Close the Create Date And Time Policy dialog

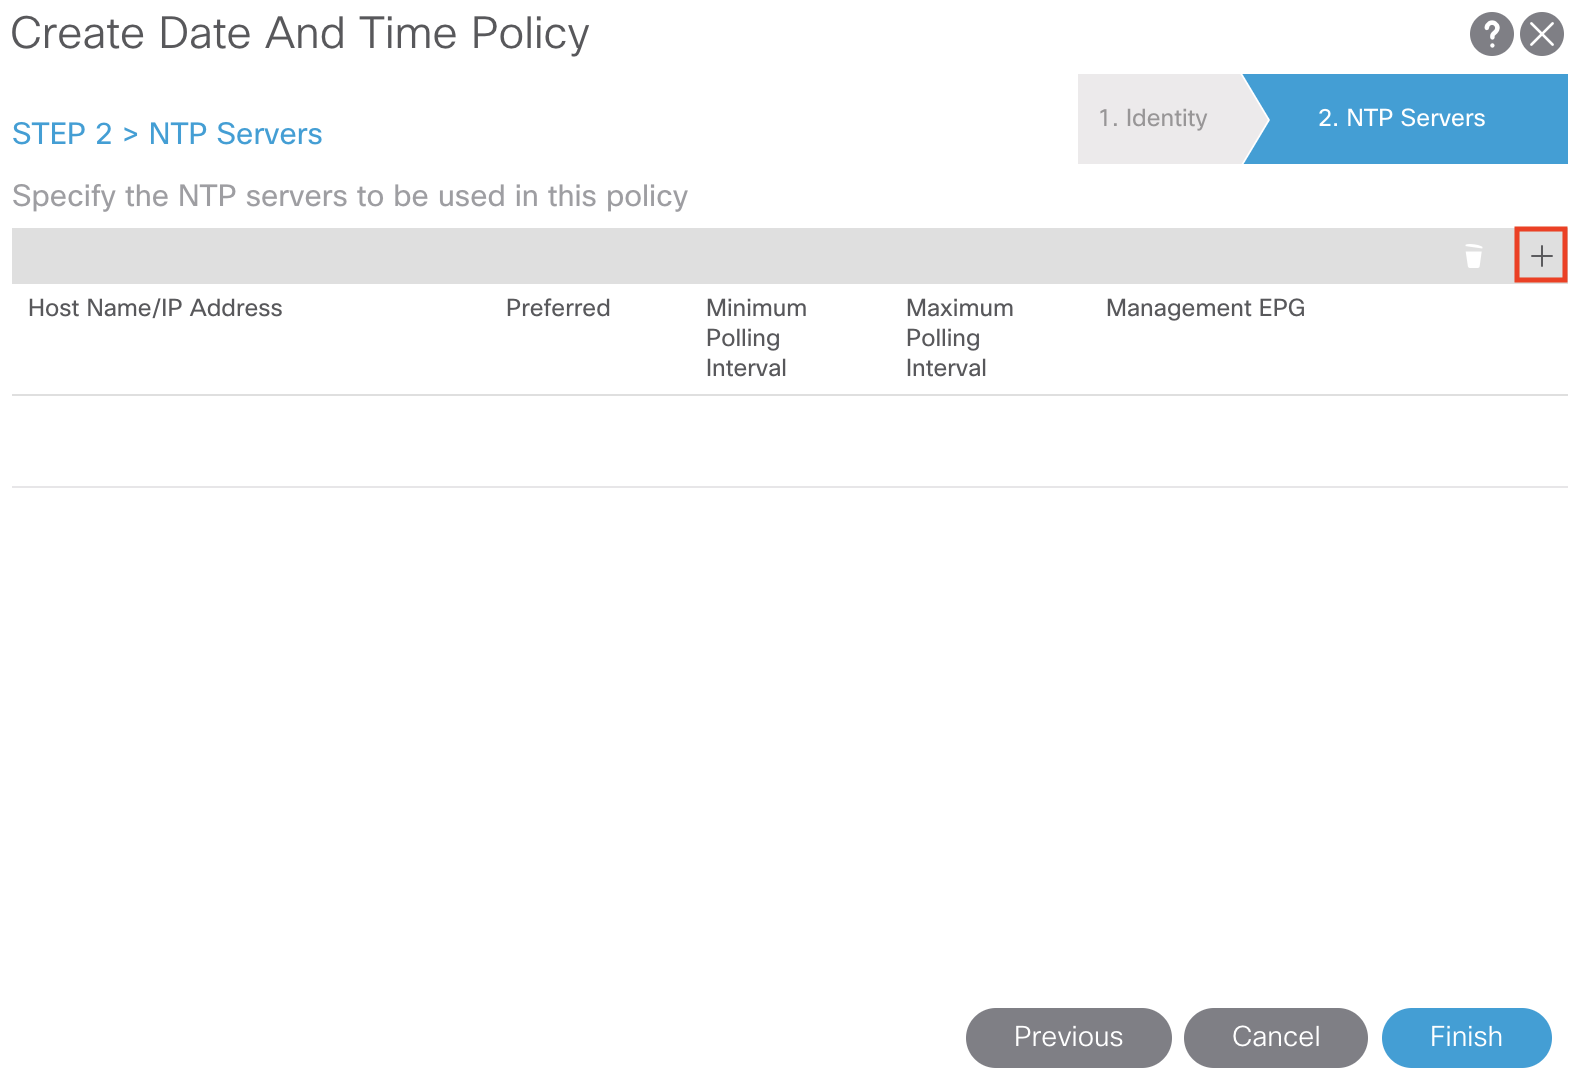[x=1542, y=34]
